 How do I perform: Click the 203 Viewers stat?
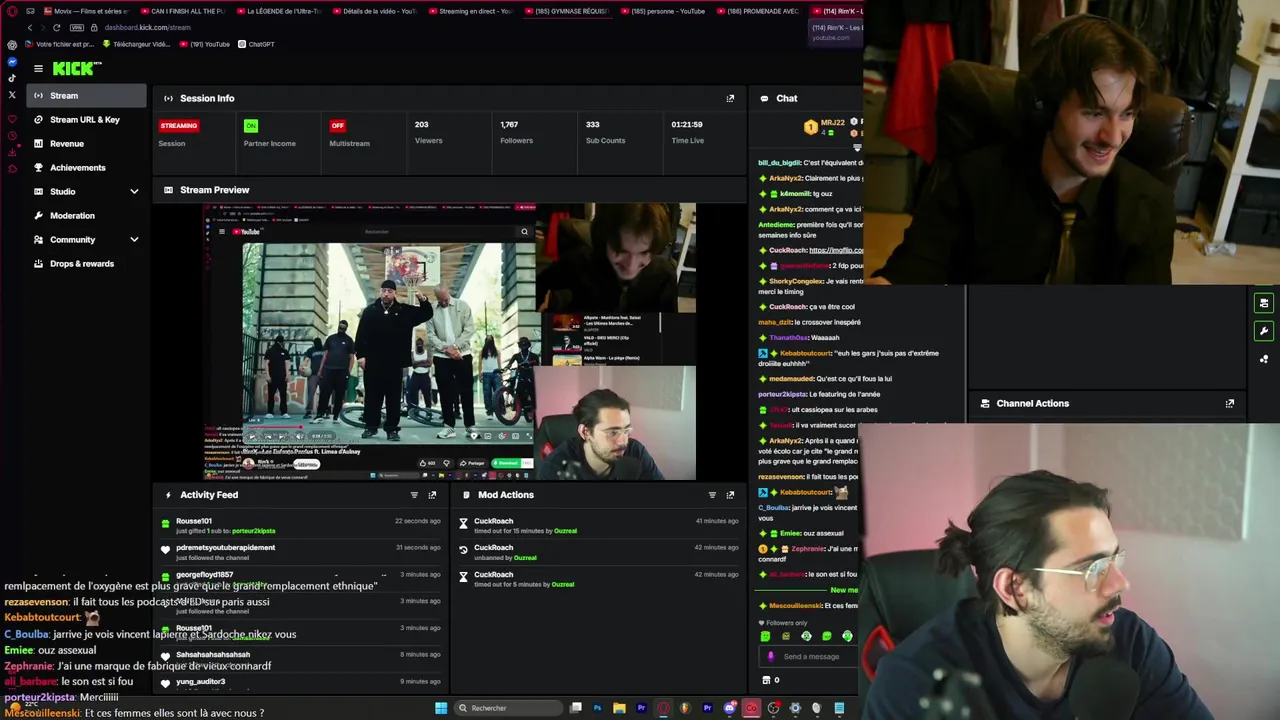[428, 132]
